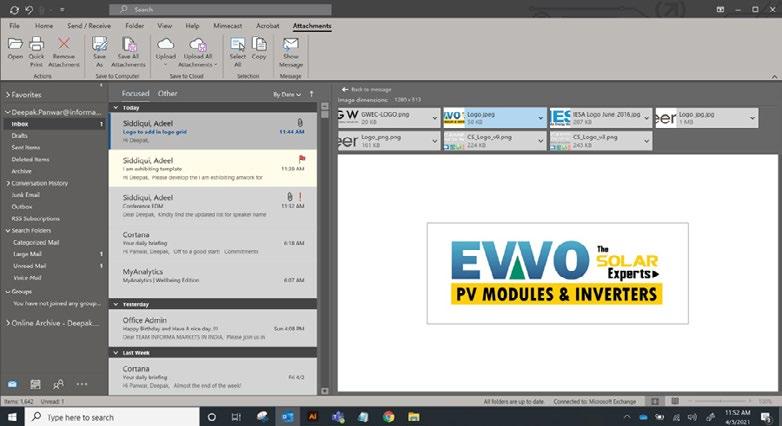Open the Send / Receive tab
782x426 pixels.
[x=89, y=25]
